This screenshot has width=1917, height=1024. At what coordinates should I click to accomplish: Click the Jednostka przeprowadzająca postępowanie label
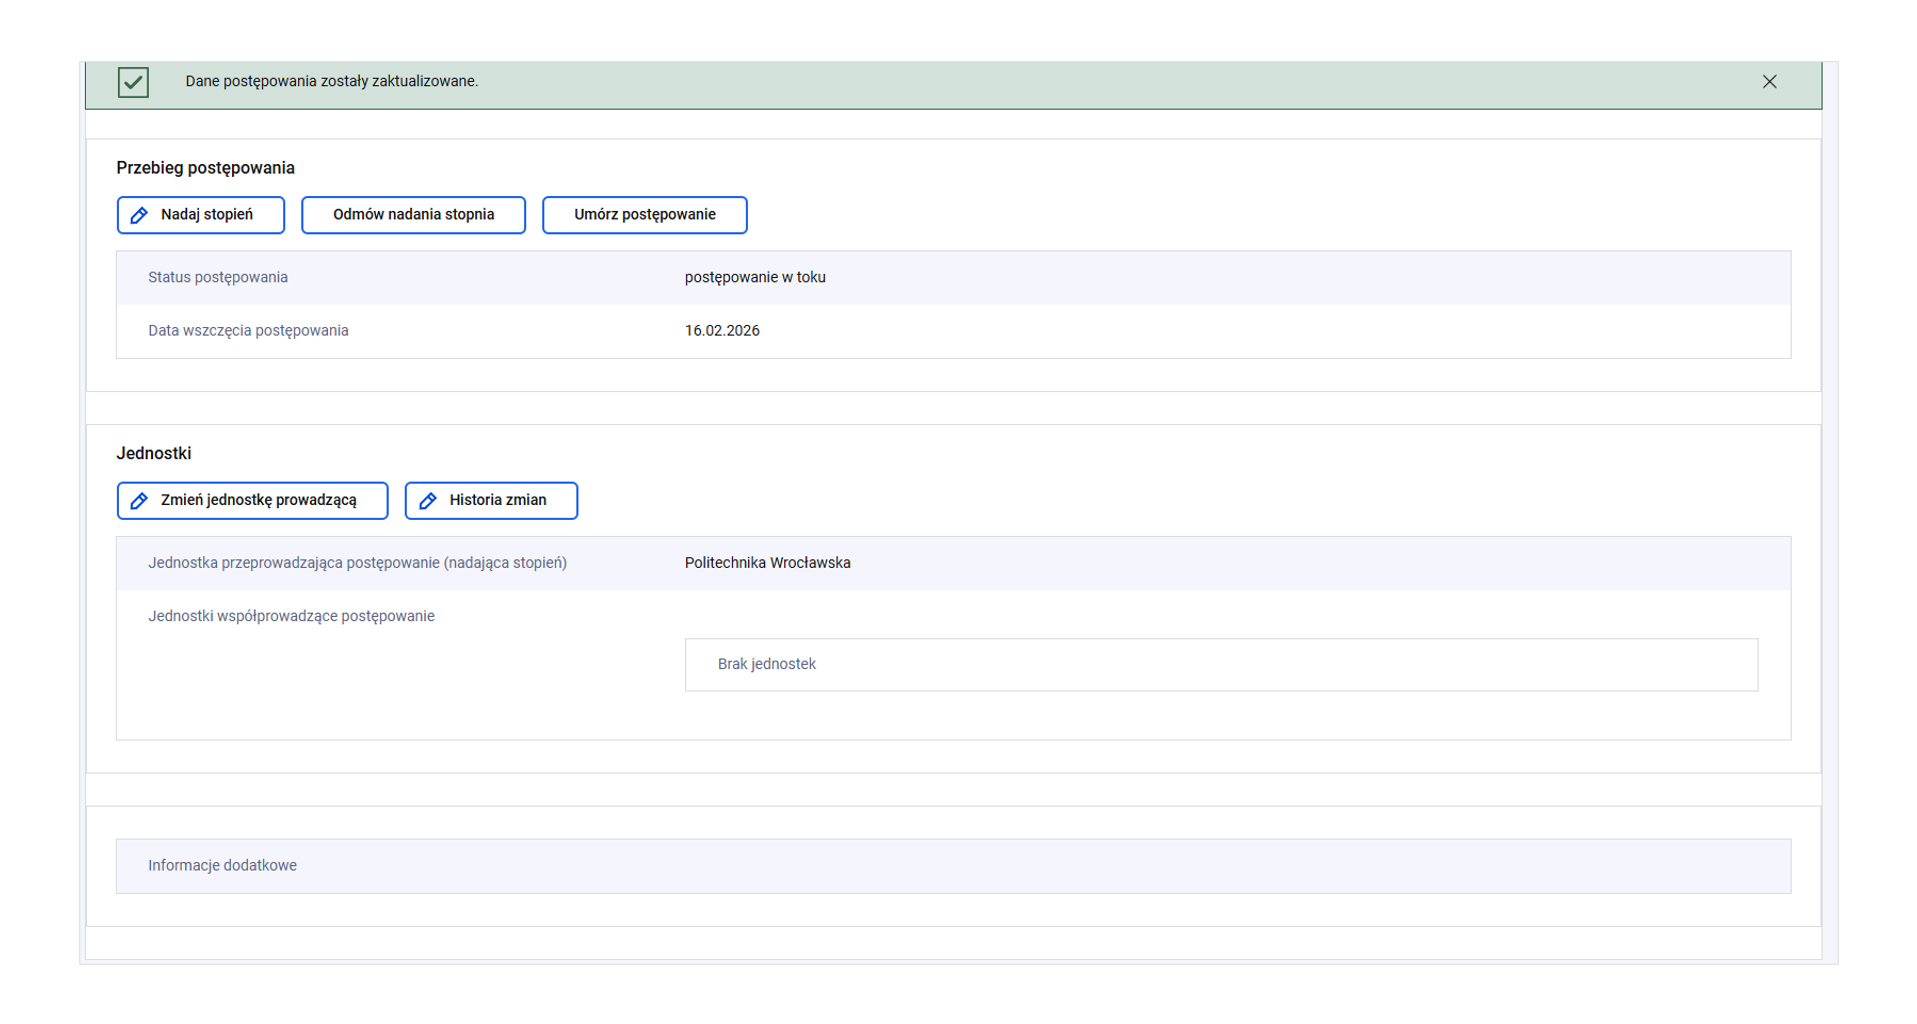pyautogui.click(x=357, y=563)
